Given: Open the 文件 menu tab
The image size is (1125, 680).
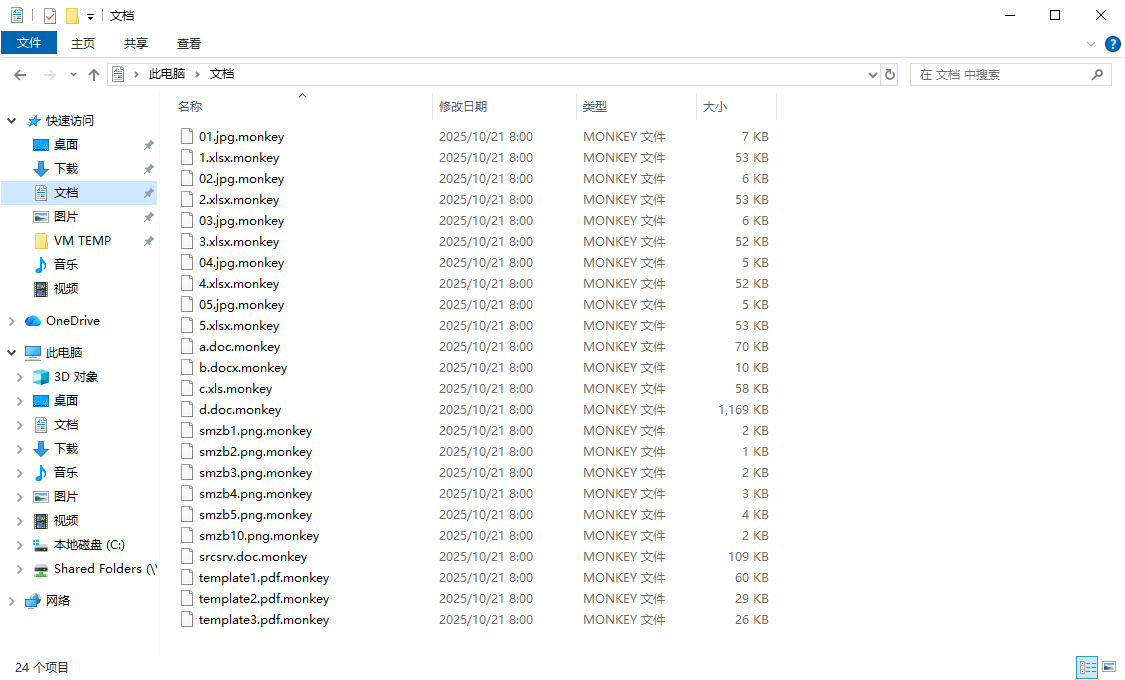Looking at the screenshot, I should (29, 43).
